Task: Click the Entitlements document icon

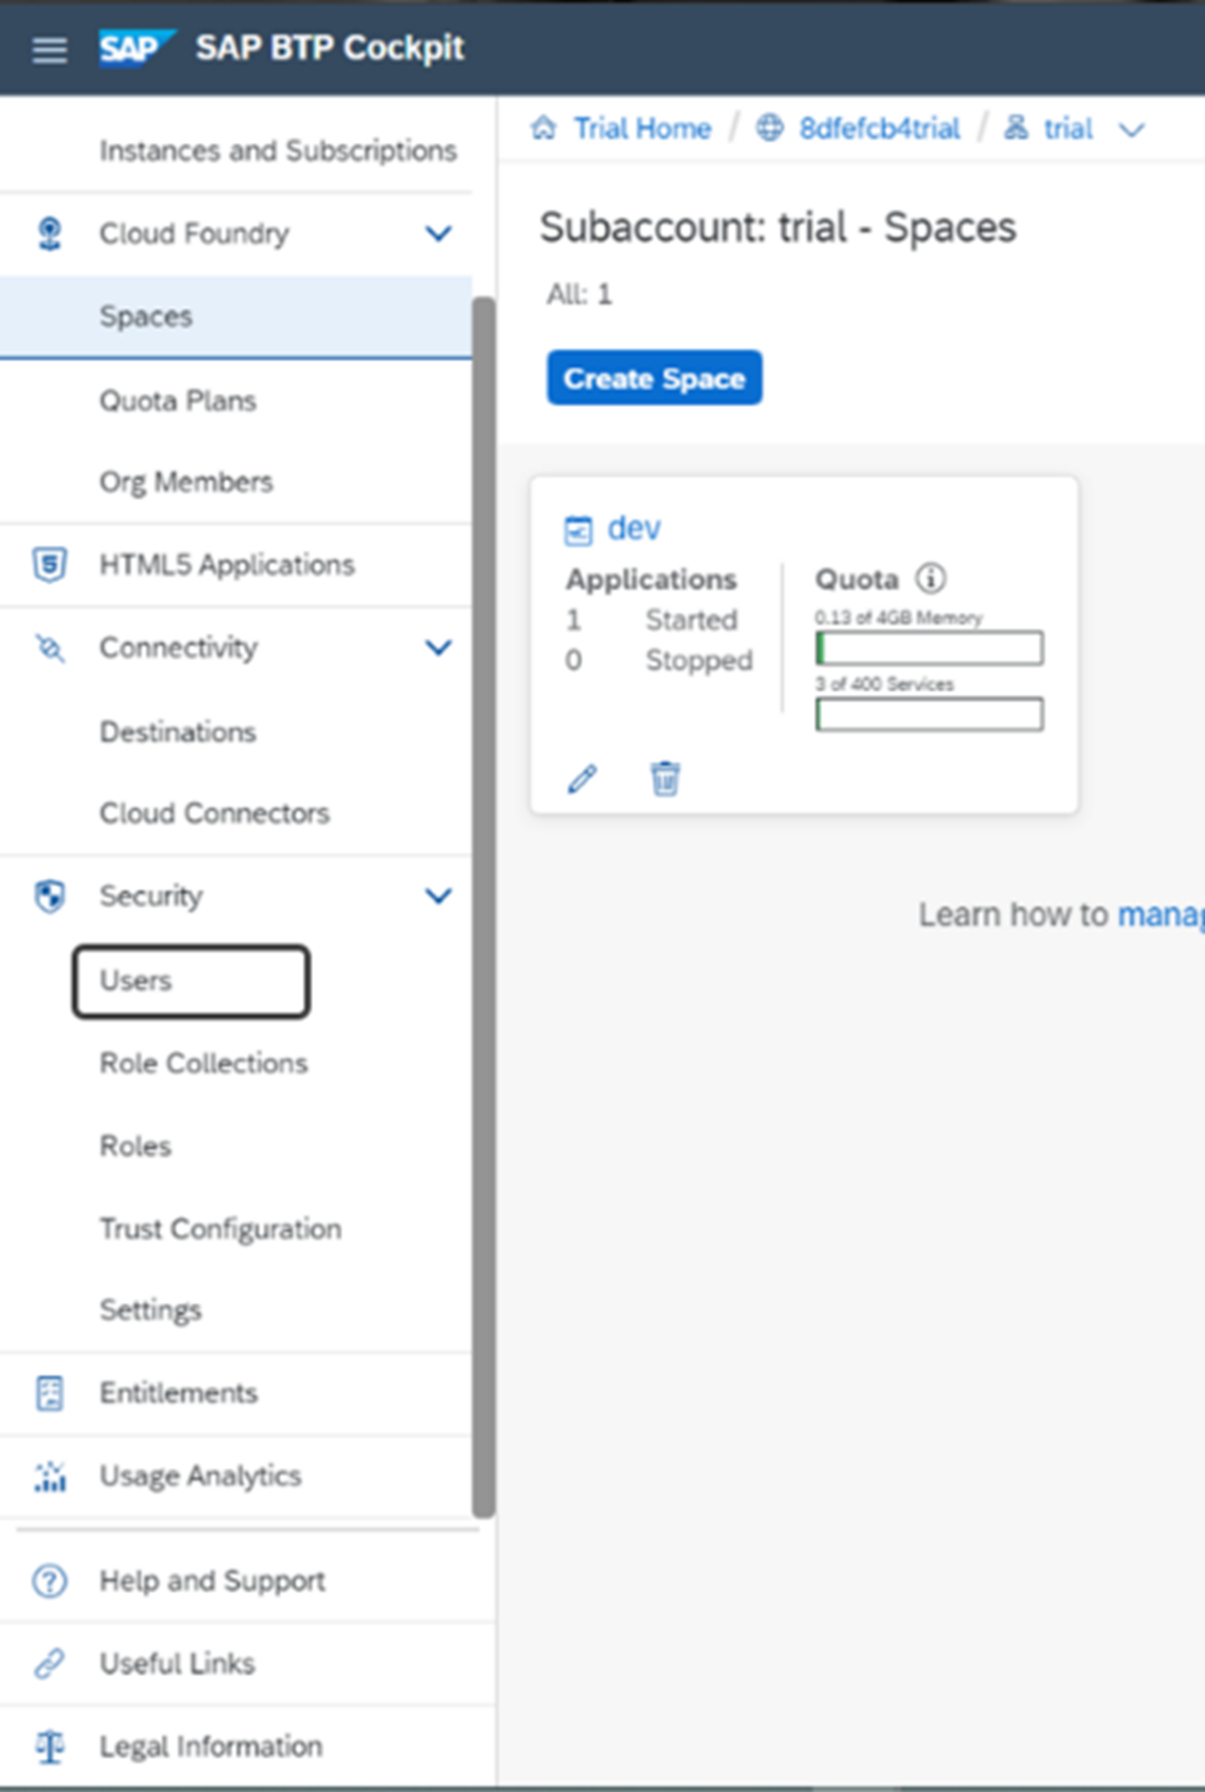Action: click(49, 1393)
